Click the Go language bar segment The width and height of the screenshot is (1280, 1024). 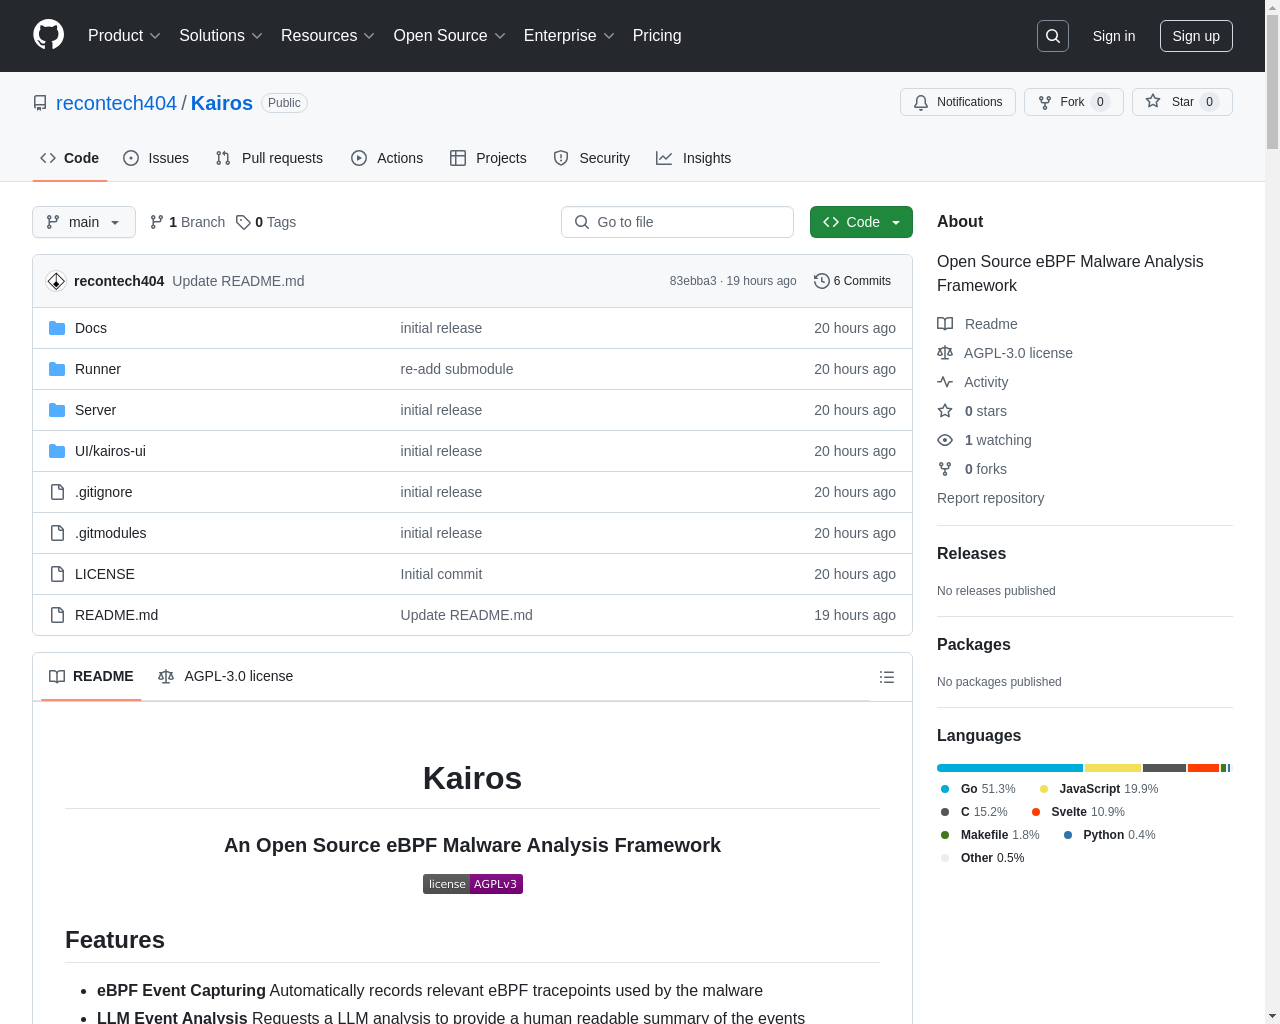[x=1010, y=768]
